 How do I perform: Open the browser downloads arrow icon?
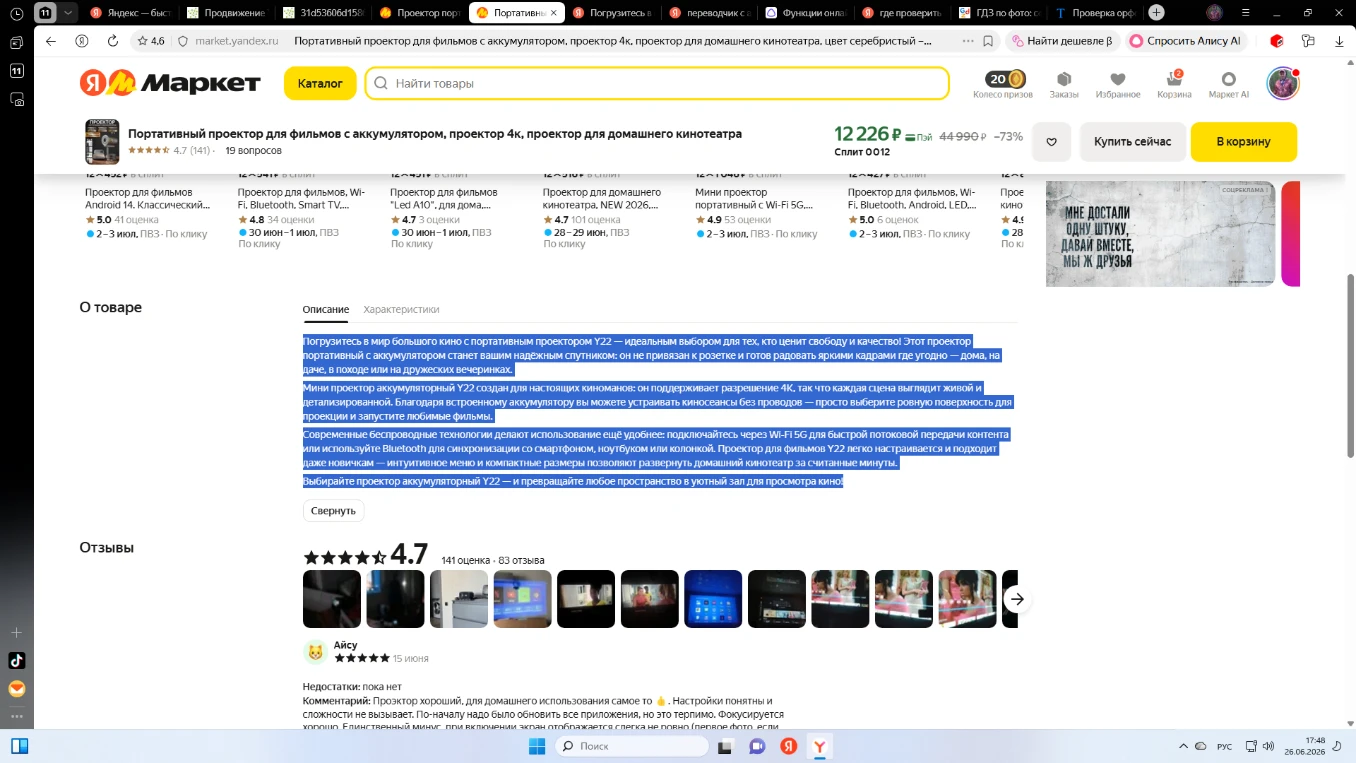[1340, 41]
